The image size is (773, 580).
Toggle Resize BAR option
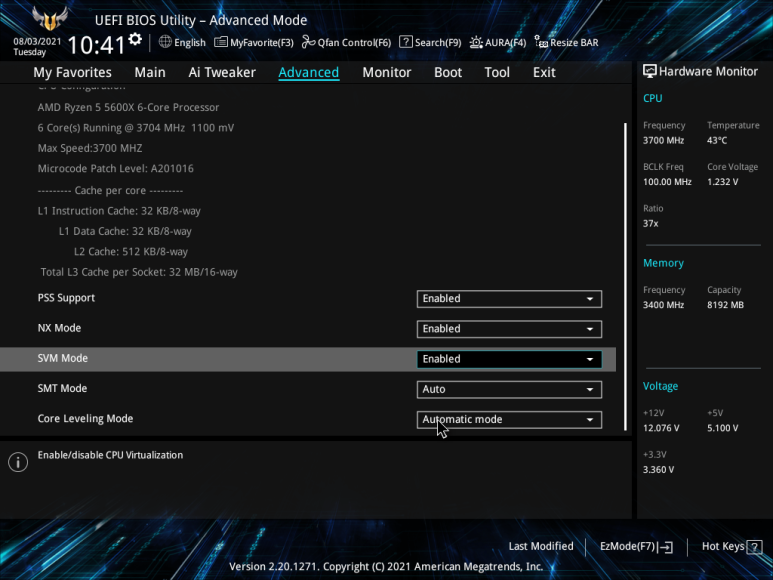pos(567,42)
